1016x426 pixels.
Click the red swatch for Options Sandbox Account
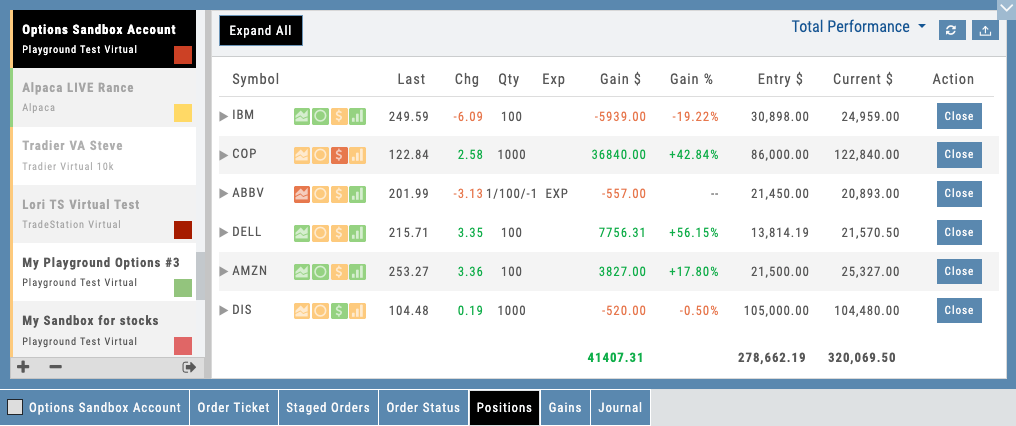coord(183,54)
